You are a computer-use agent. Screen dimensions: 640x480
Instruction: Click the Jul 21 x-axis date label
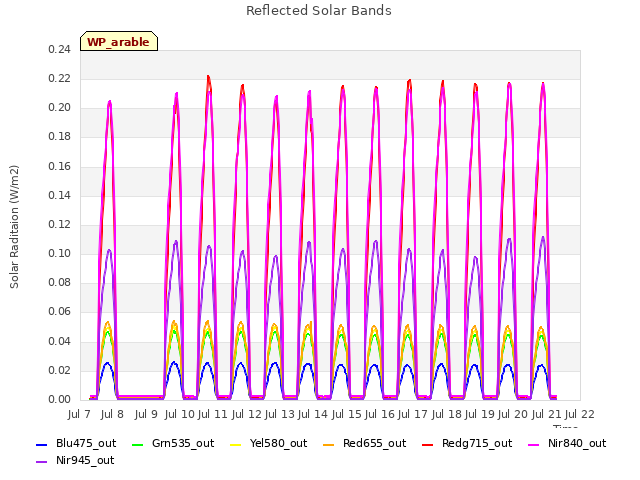[x=547, y=414]
